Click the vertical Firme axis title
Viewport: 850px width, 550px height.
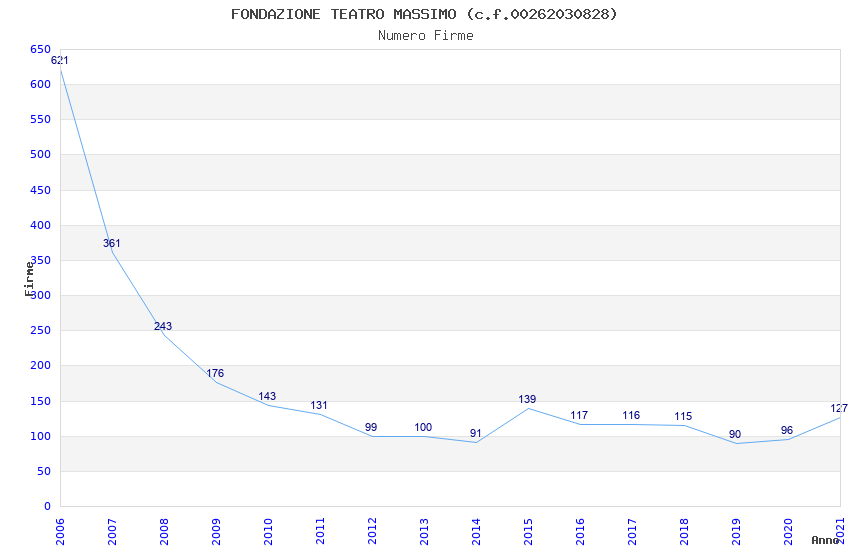(29, 279)
